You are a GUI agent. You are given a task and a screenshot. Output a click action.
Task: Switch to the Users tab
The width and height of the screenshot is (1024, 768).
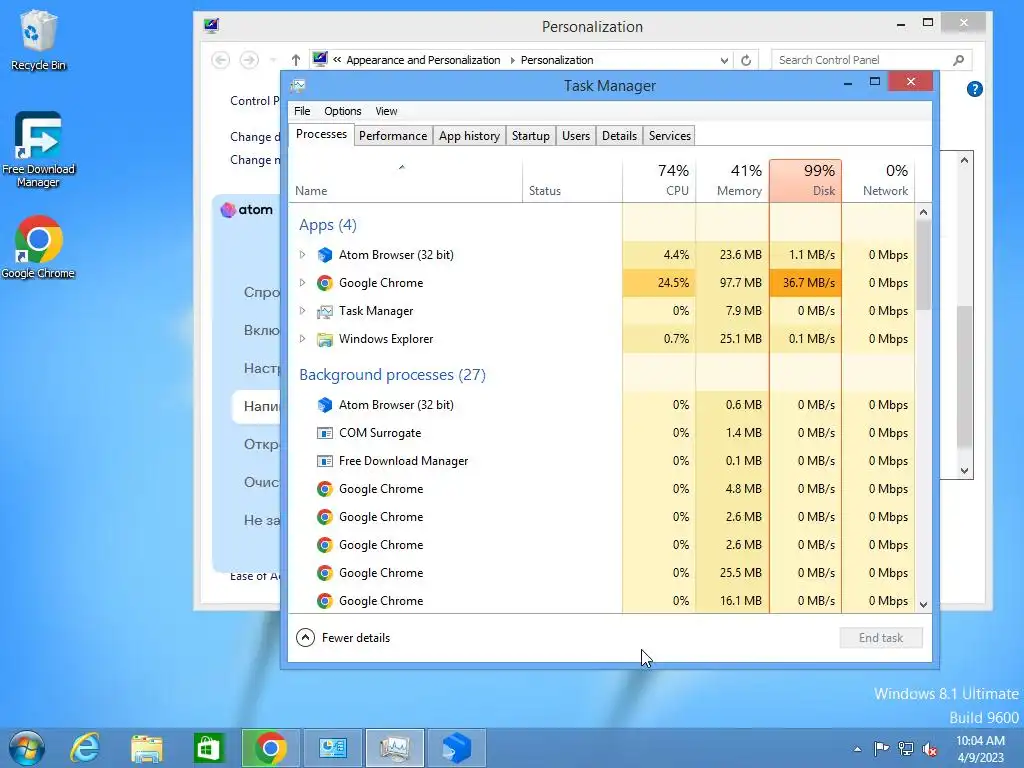[x=575, y=136]
